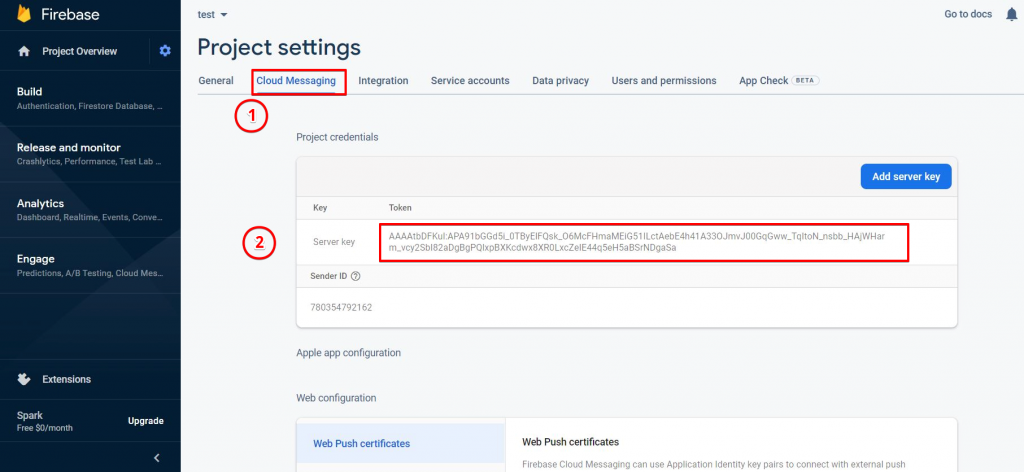The height and width of the screenshot is (472, 1024).
Task: Open the Data privacy tab
Action: pos(560,81)
